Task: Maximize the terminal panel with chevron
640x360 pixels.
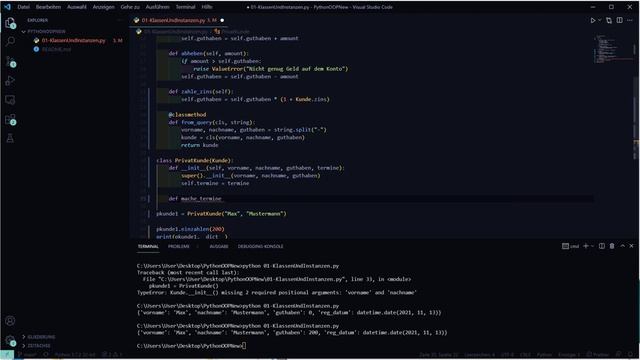Action: pos(622,246)
